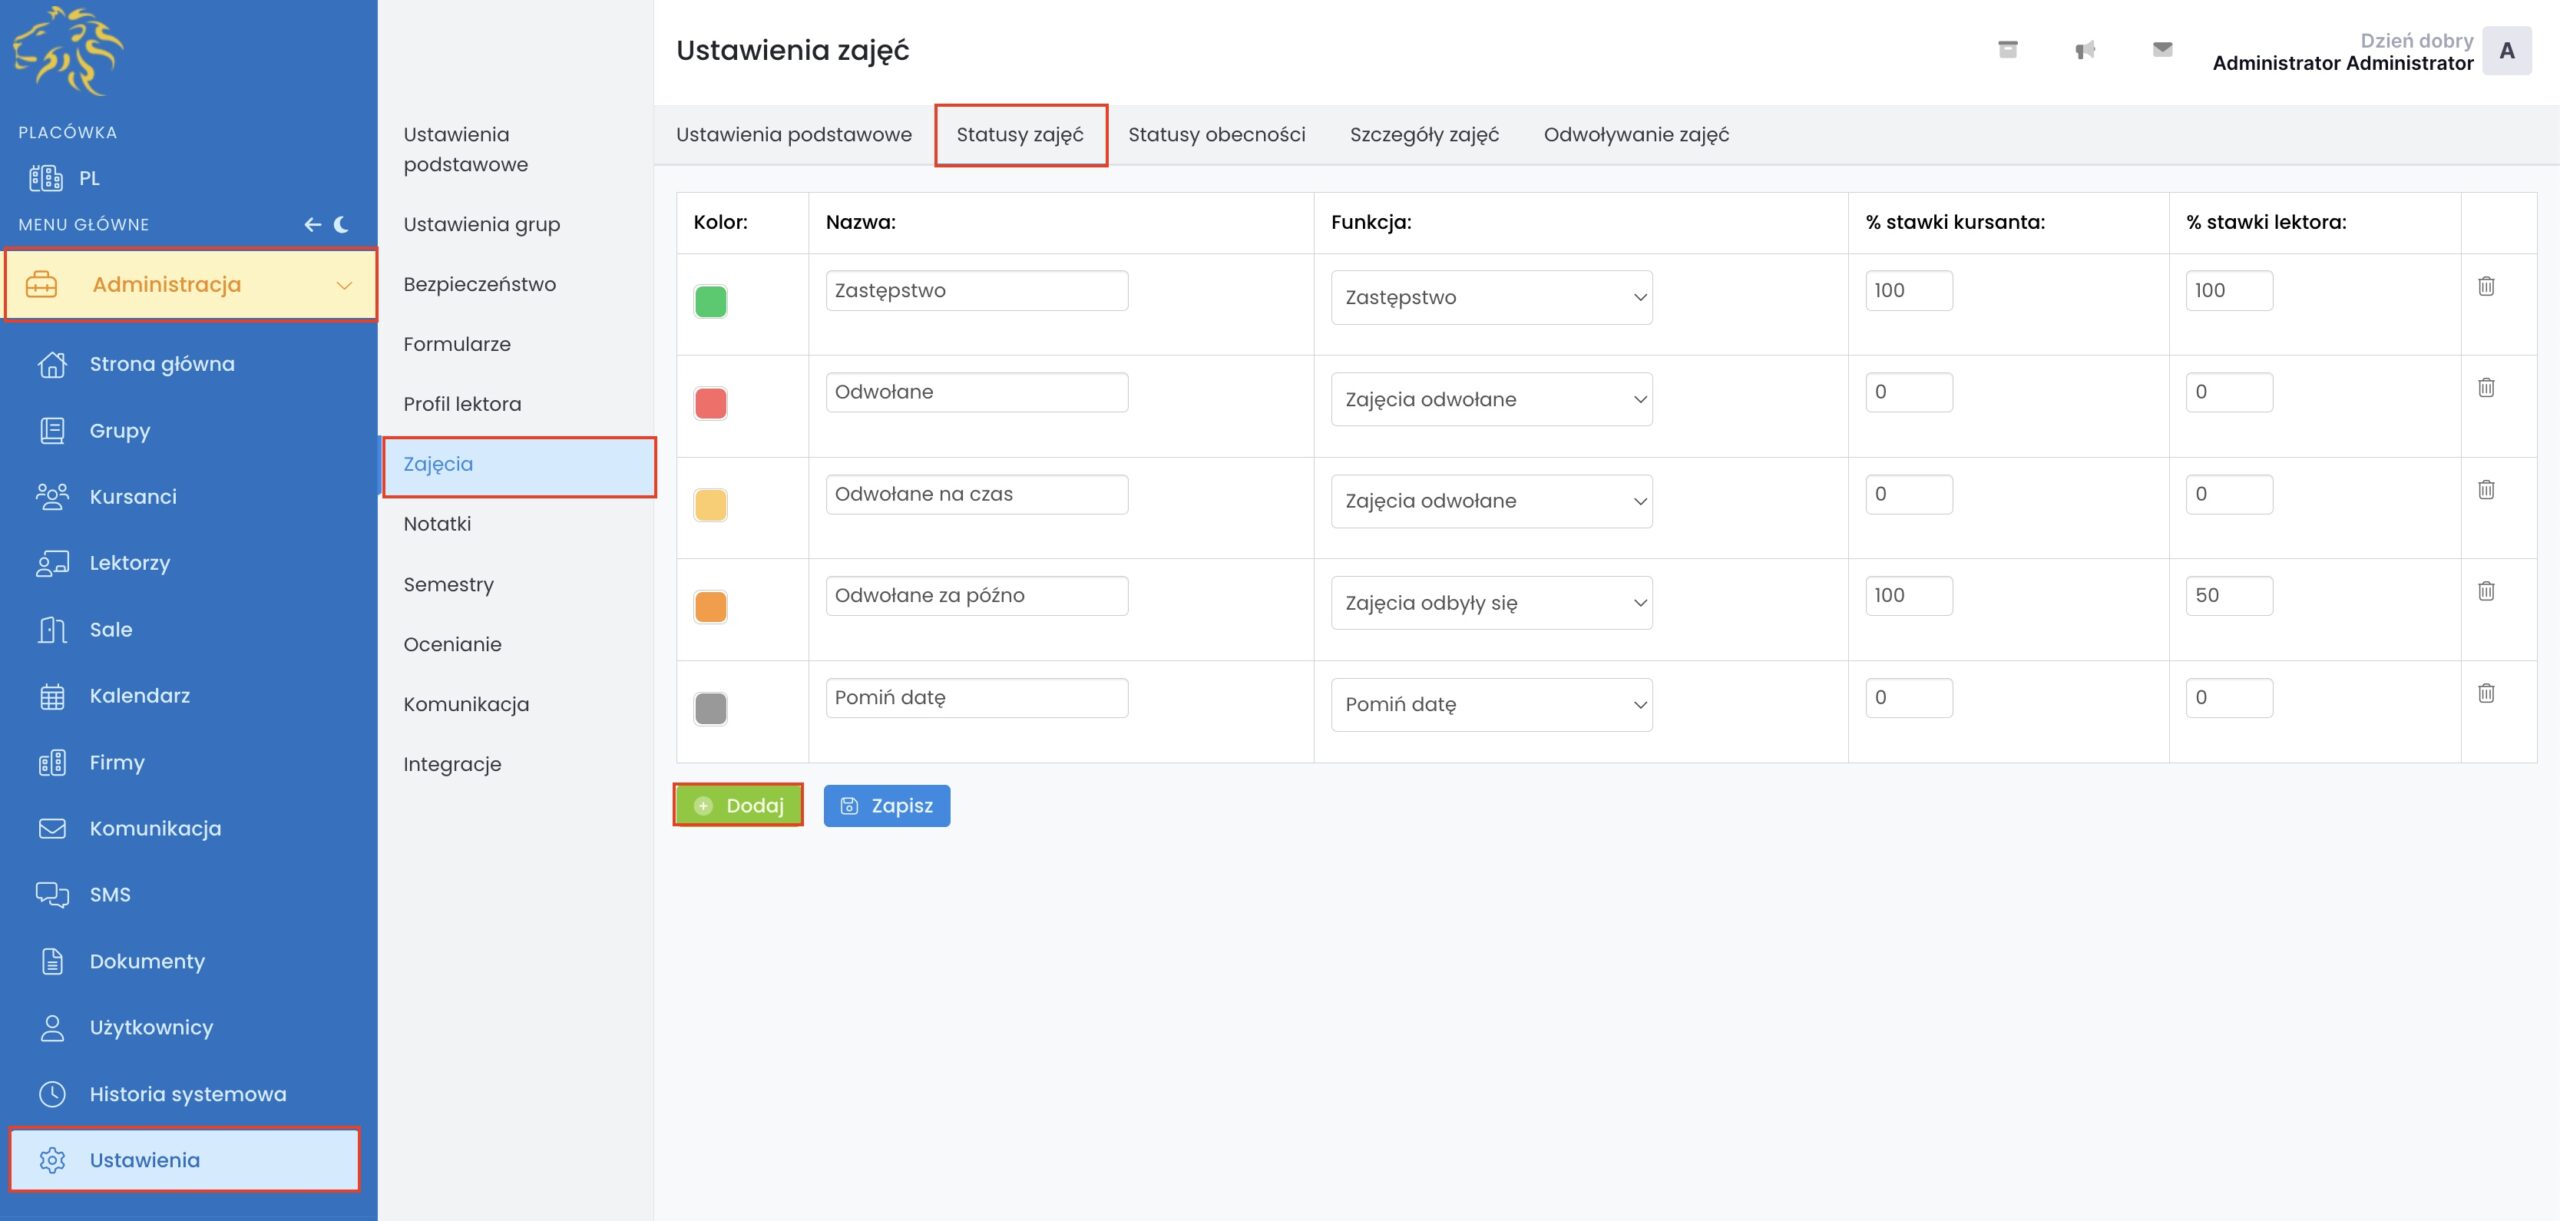Switch to the Statusy obecności tab
This screenshot has height=1221, width=2560.
[x=1216, y=135]
